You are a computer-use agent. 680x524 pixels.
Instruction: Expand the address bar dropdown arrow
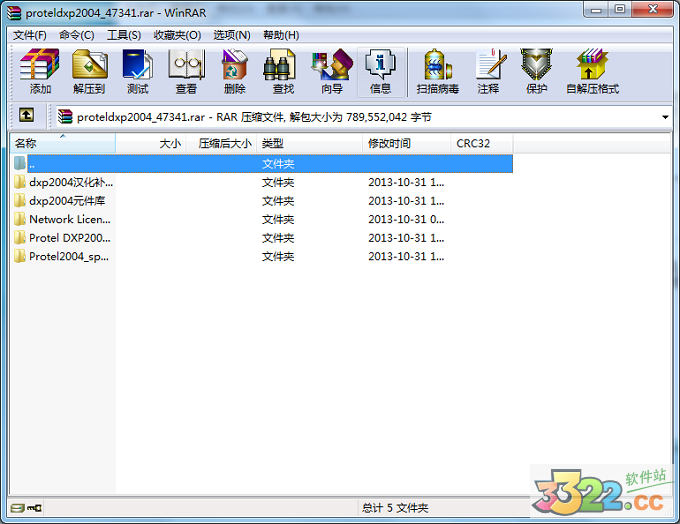tap(665, 117)
